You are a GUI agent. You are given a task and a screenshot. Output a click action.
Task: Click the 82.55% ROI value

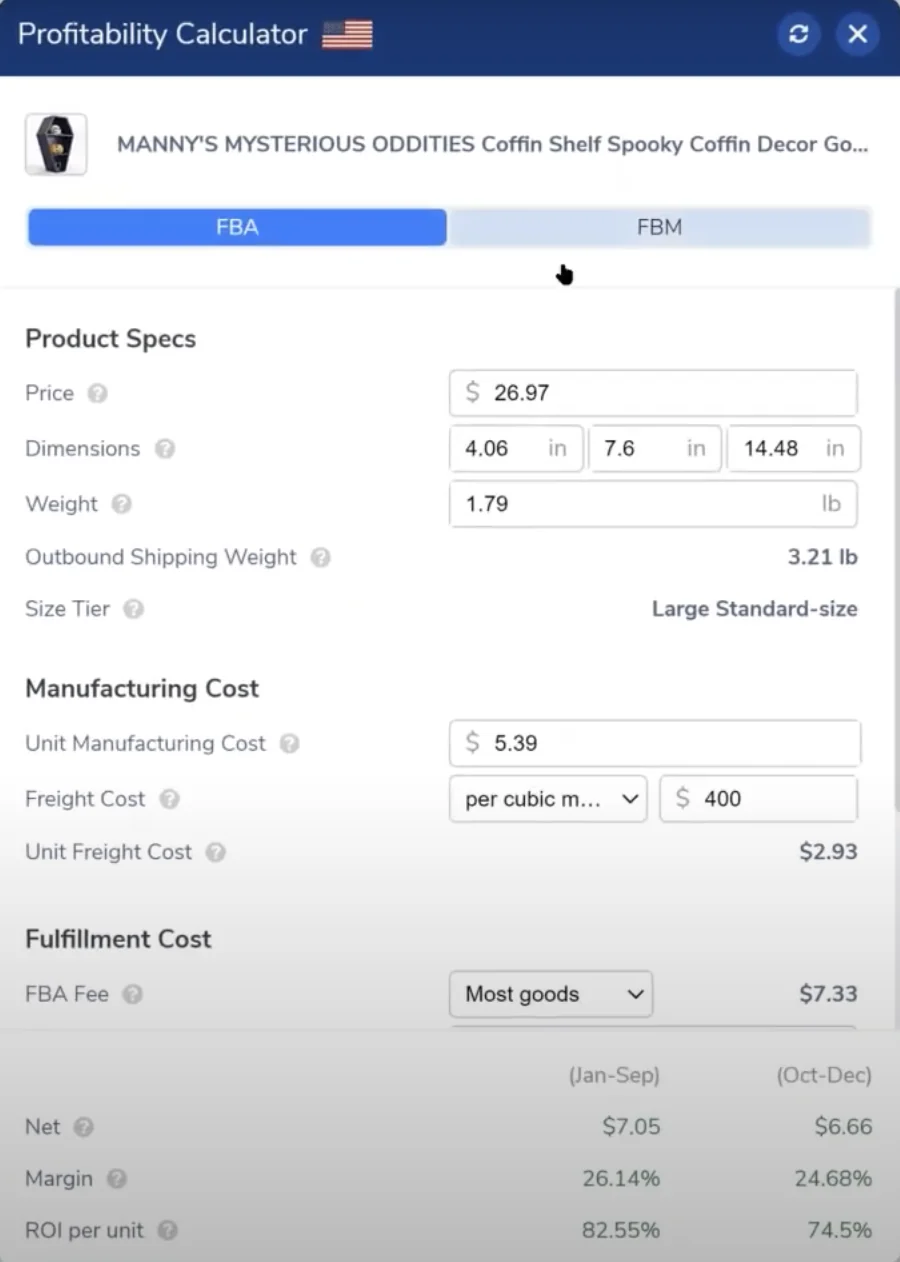tap(621, 1230)
